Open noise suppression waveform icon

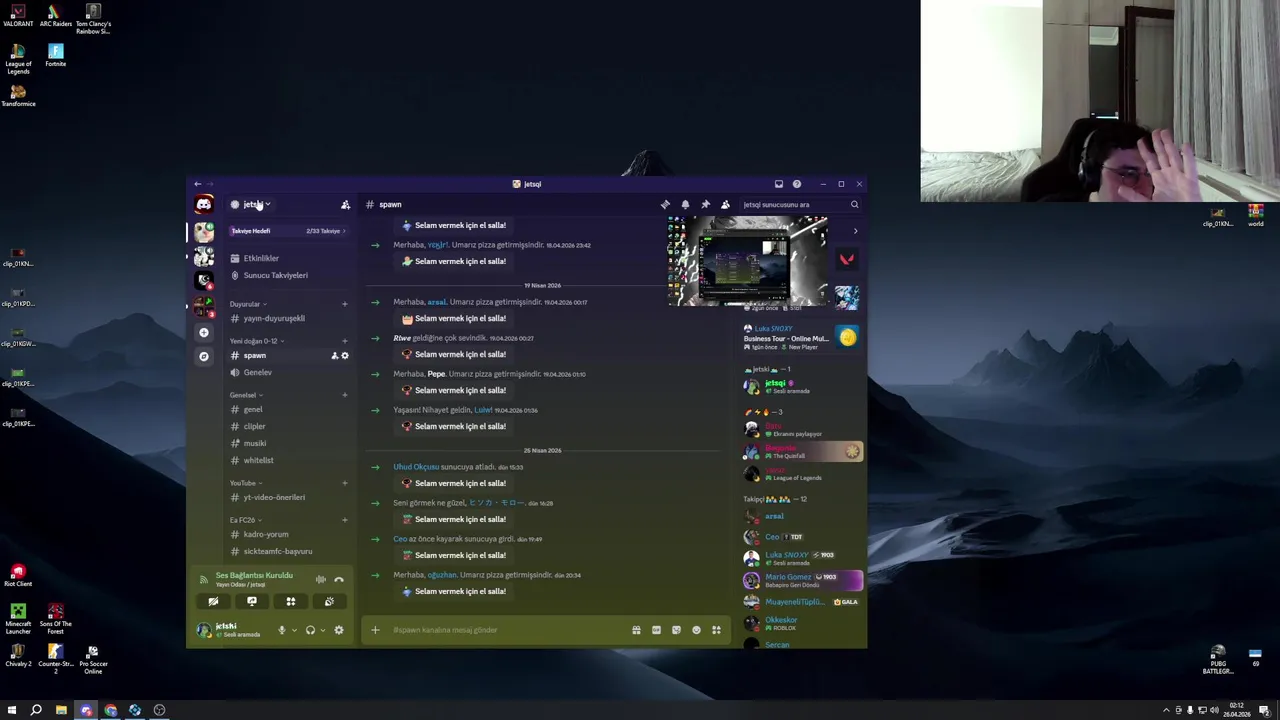pos(321,579)
